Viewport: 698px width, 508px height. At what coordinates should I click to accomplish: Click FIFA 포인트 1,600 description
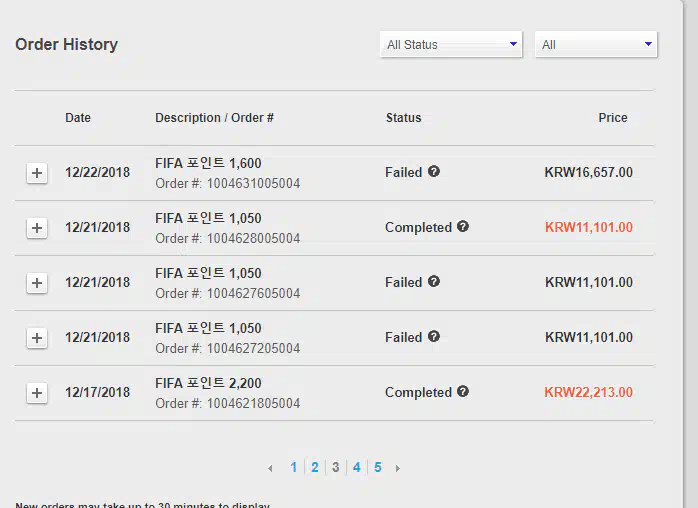(208, 163)
